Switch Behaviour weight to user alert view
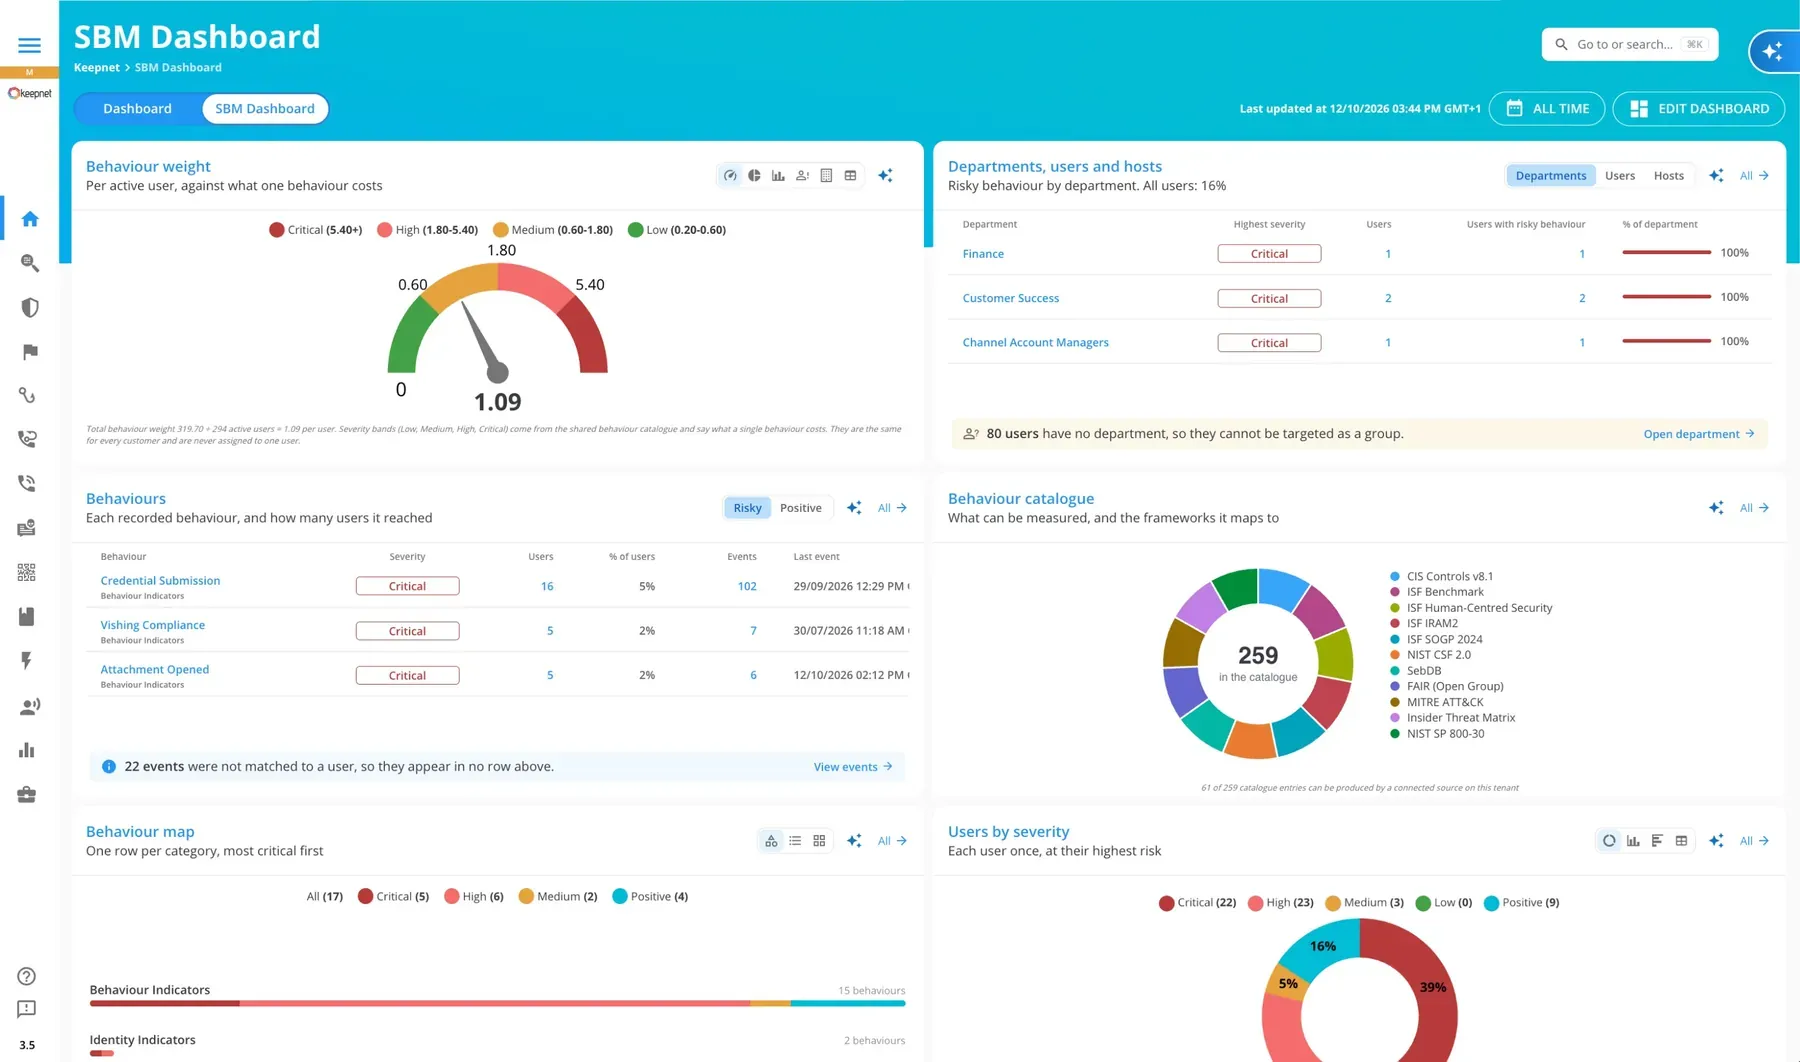 (802, 175)
